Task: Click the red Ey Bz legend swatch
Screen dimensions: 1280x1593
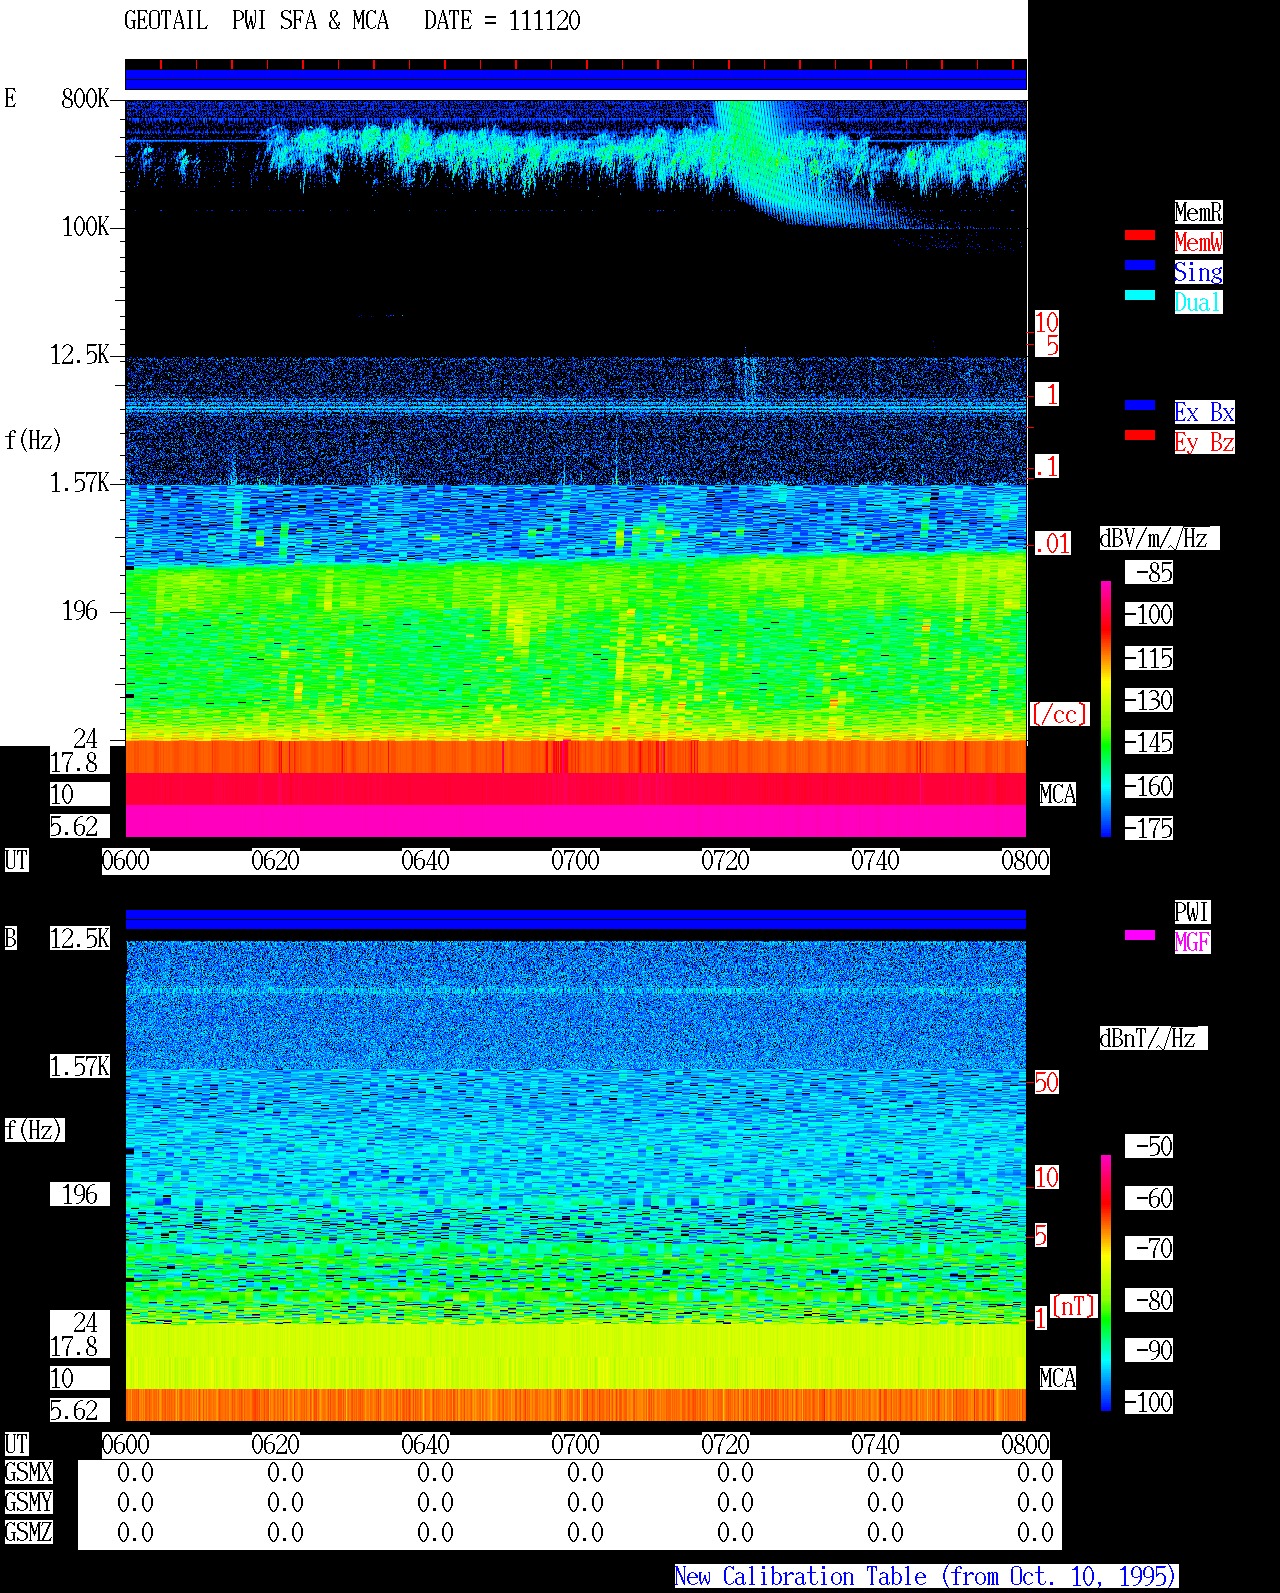Action: coord(1140,435)
